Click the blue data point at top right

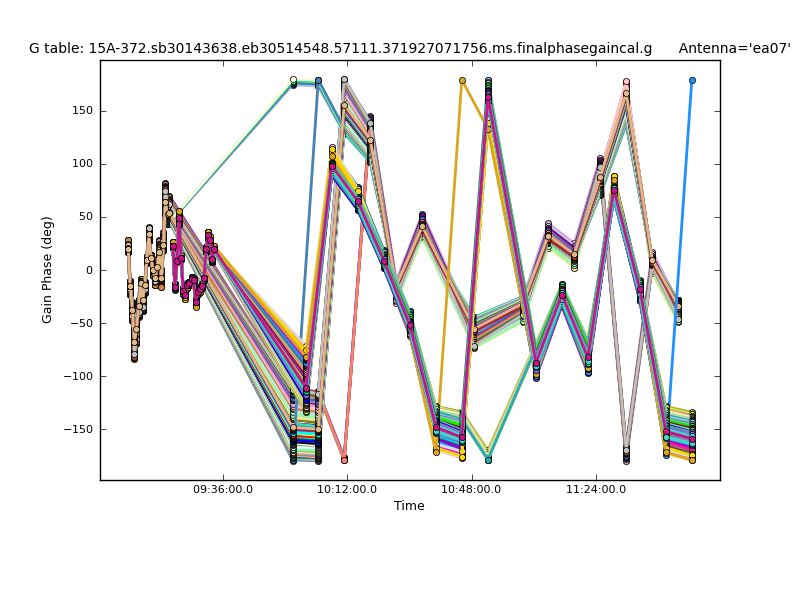click(x=692, y=80)
